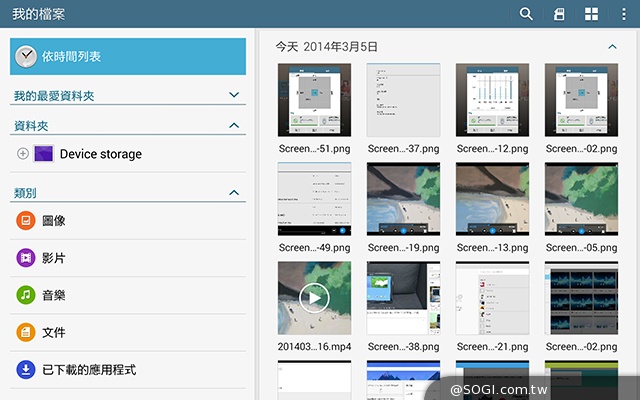Open the three-dot overflow menu
This screenshot has width=640, height=400.
point(622,14)
